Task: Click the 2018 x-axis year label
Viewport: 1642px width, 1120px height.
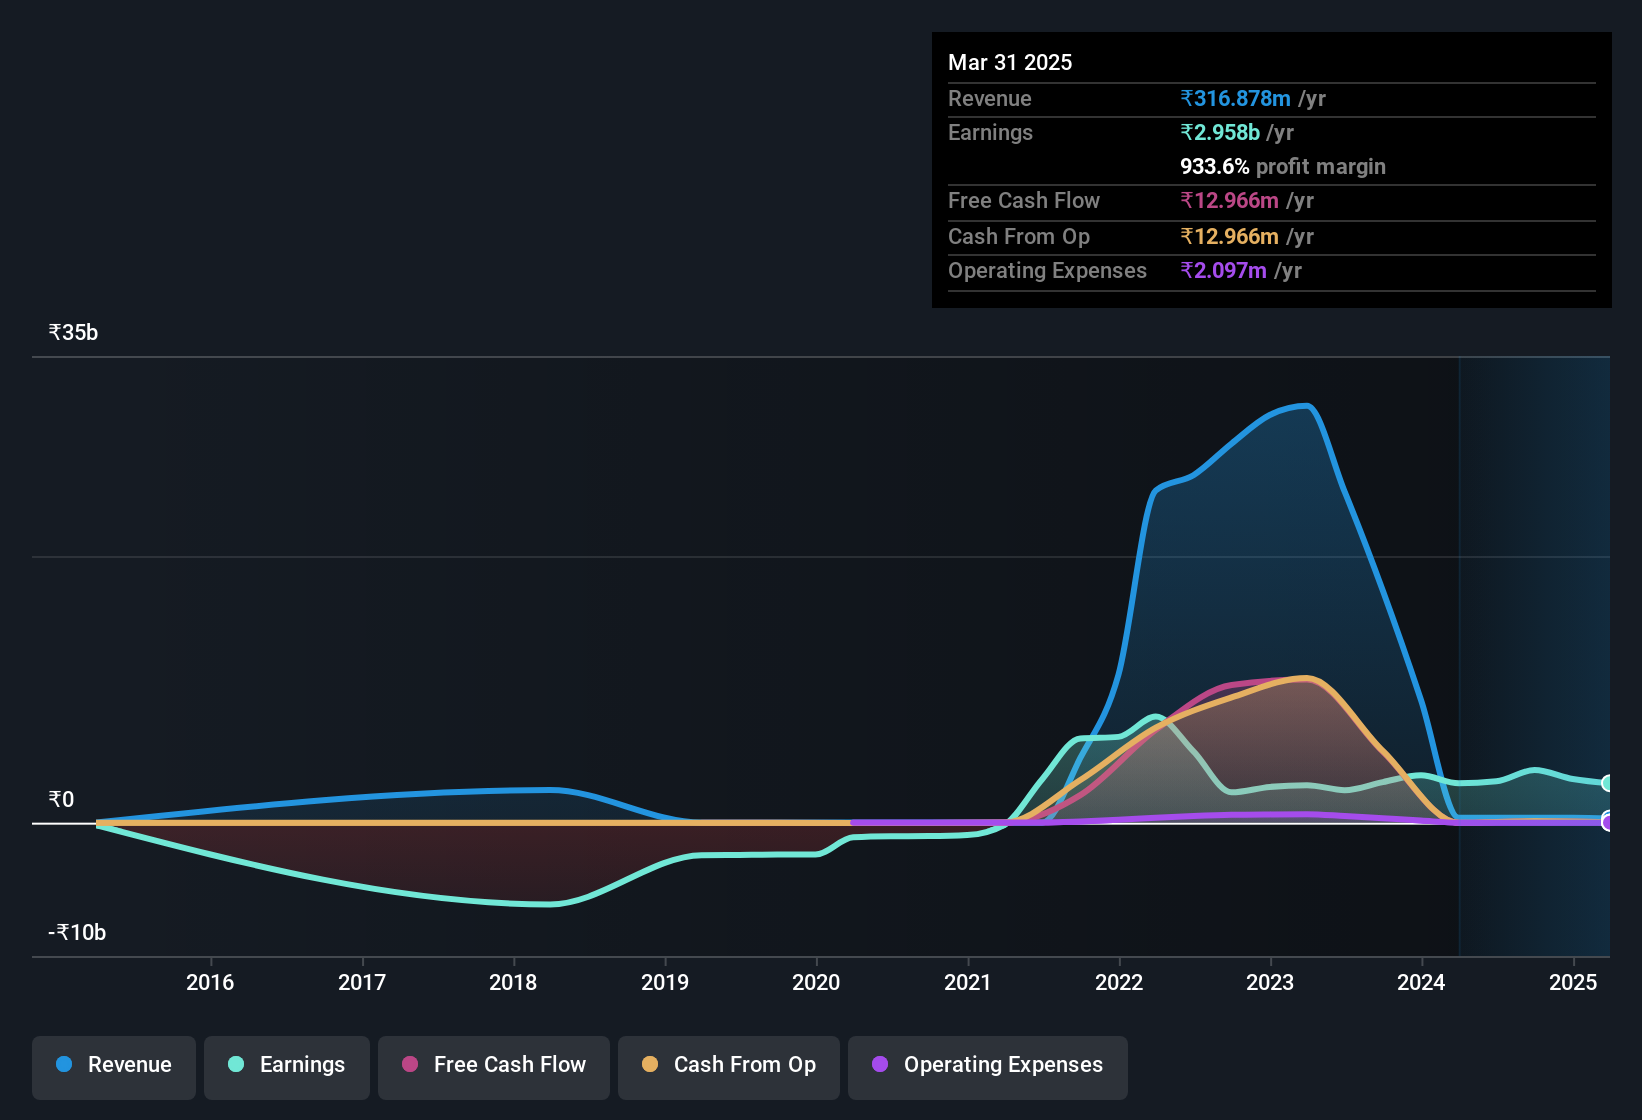Action: [x=513, y=982]
